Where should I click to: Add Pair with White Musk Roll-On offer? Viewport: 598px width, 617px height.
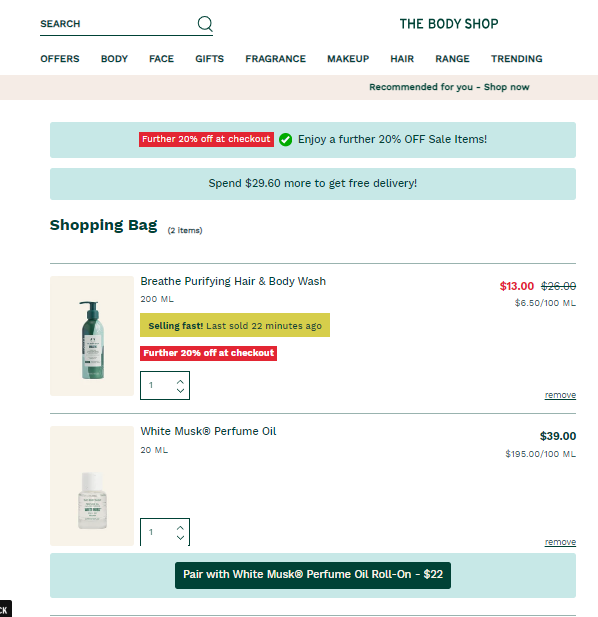313,575
